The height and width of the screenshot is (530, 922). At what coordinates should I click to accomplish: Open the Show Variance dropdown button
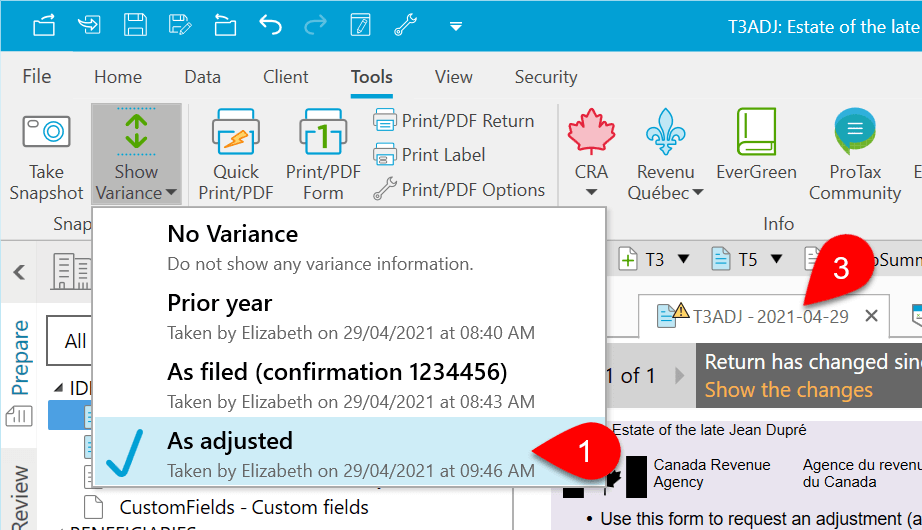coord(136,156)
